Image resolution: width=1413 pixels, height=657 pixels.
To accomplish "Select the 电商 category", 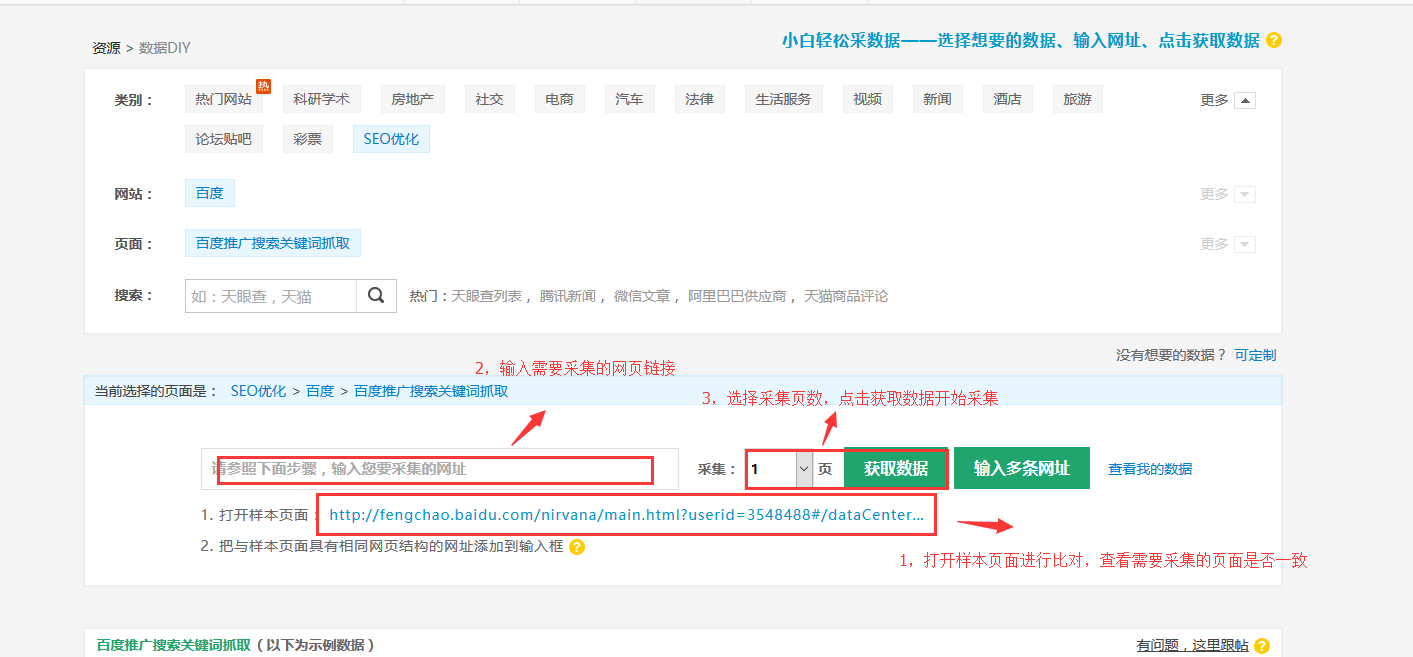I will pos(559,99).
